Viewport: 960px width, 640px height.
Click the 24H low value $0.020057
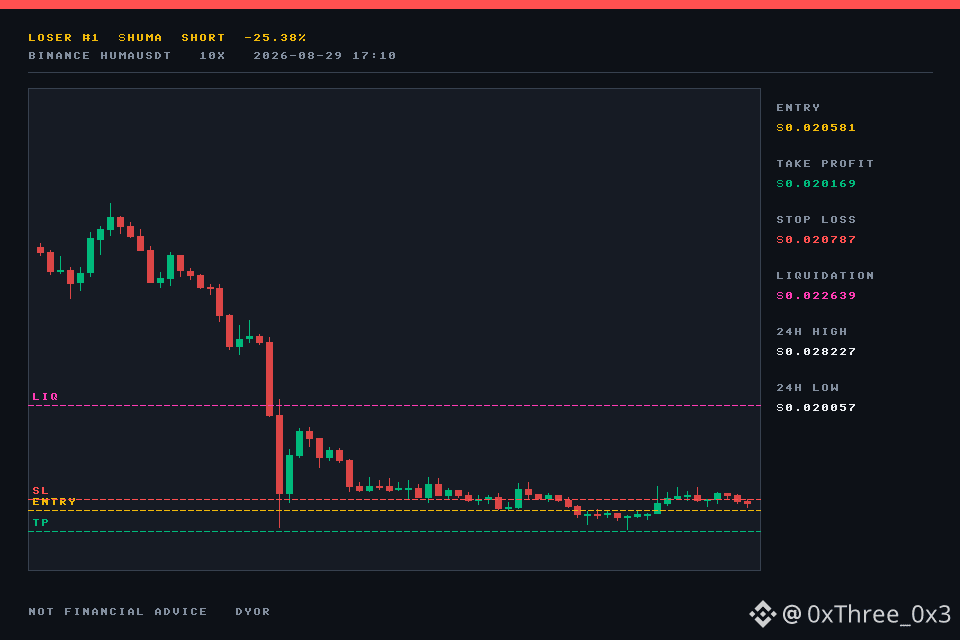pyautogui.click(x=816, y=408)
